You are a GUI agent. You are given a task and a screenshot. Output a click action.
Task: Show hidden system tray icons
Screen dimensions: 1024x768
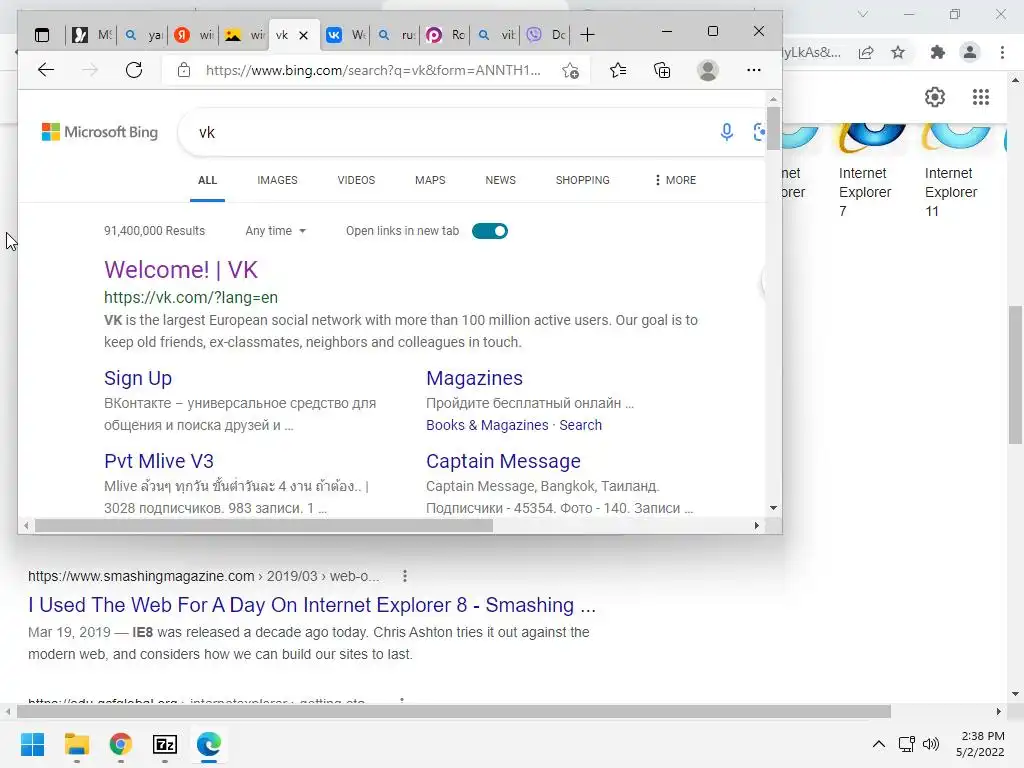[879, 744]
